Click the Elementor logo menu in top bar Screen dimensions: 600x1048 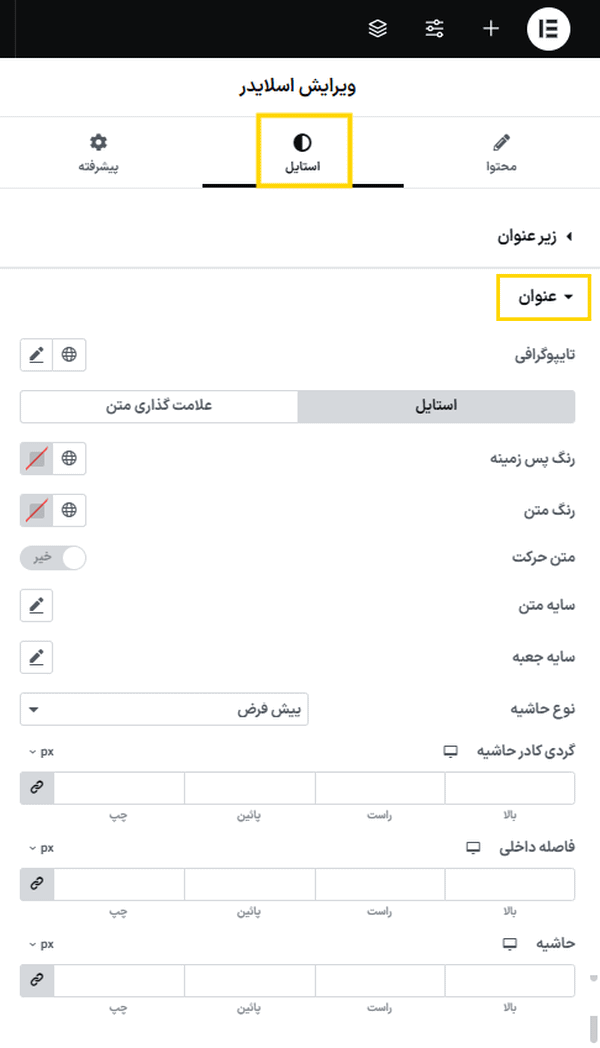tap(548, 28)
